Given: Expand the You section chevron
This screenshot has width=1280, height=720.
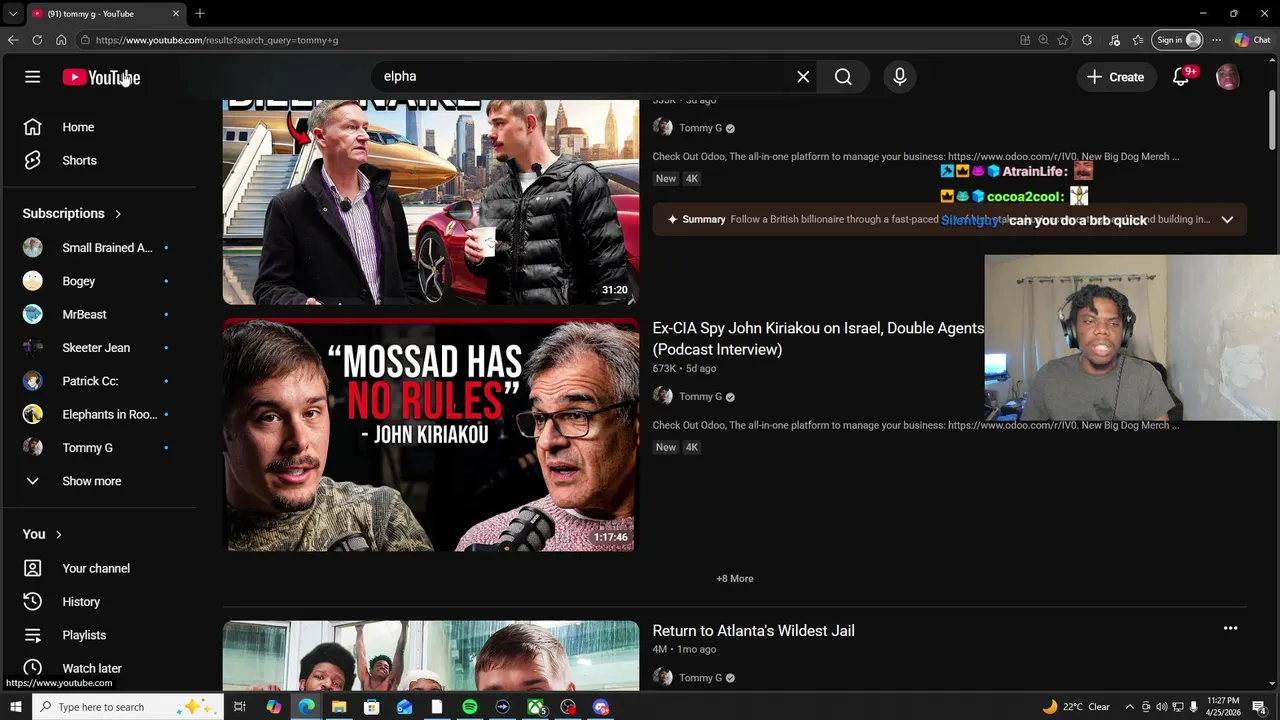Looking at the screenshot, I should (58, 534).
